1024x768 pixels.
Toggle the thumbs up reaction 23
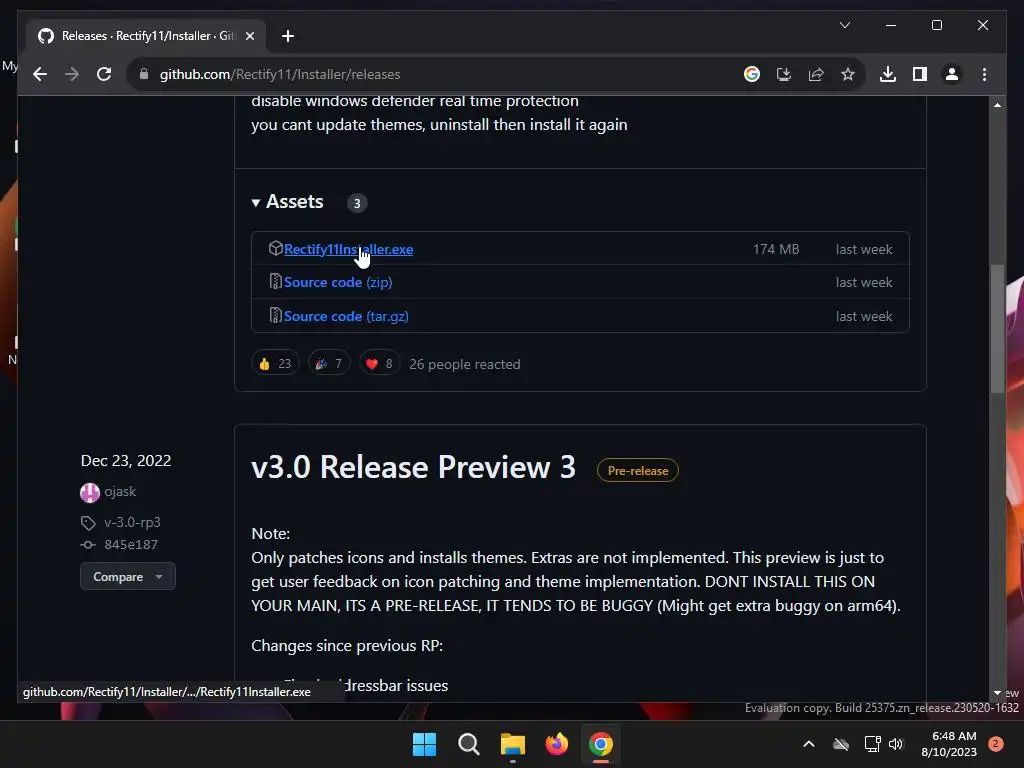275,364
